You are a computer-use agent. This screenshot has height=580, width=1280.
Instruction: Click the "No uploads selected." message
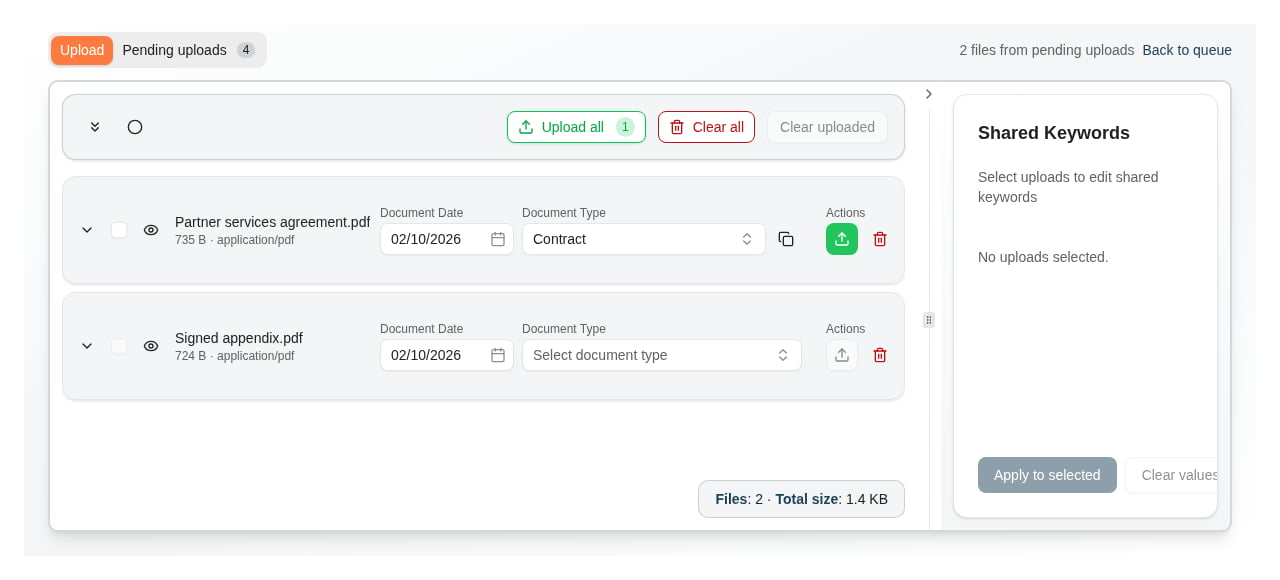(x=1043, y=257)
